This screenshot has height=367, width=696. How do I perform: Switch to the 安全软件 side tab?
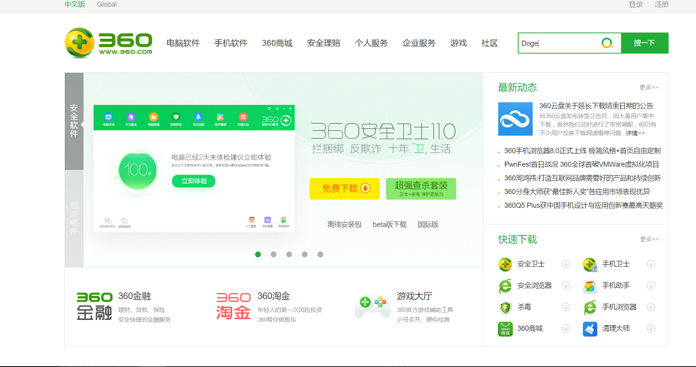(x=74, y=121)
